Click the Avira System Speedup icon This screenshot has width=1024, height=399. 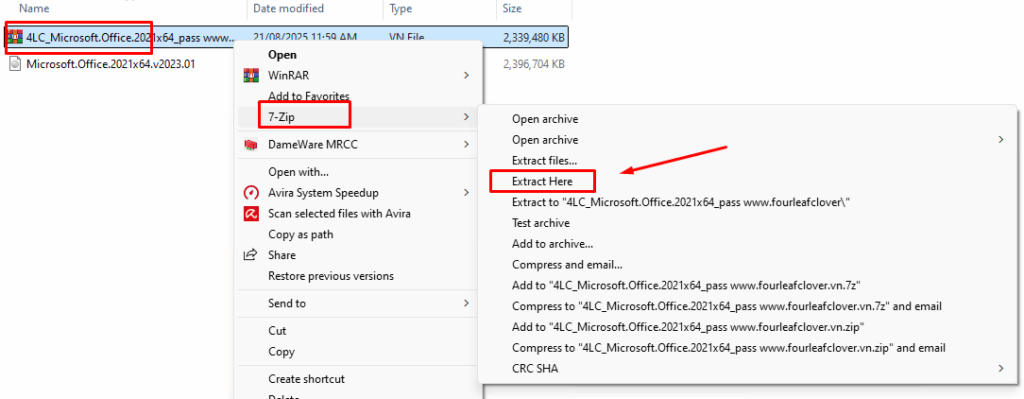point(251,193)
